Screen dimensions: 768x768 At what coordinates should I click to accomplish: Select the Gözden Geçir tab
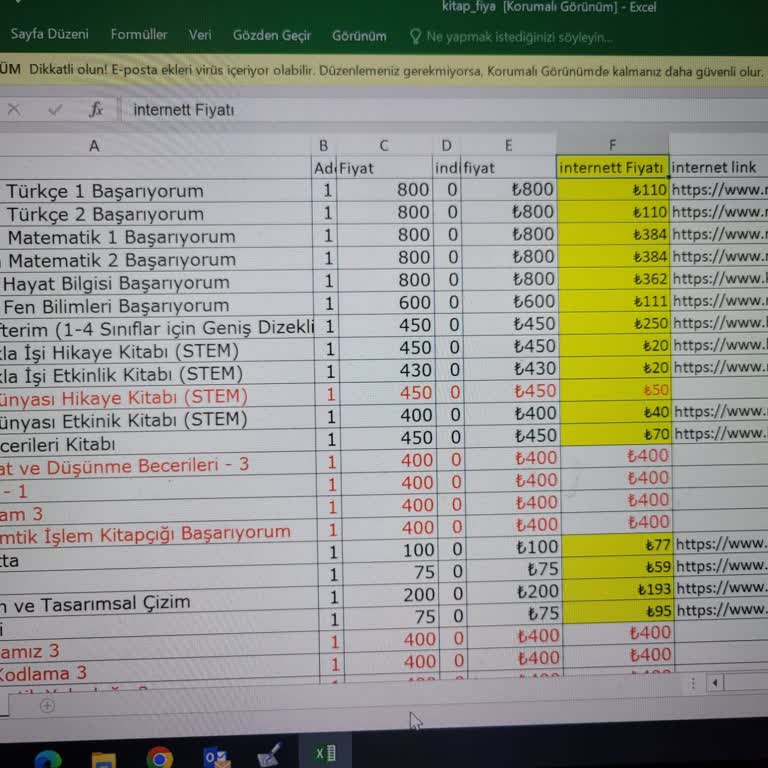click(272, 35)
